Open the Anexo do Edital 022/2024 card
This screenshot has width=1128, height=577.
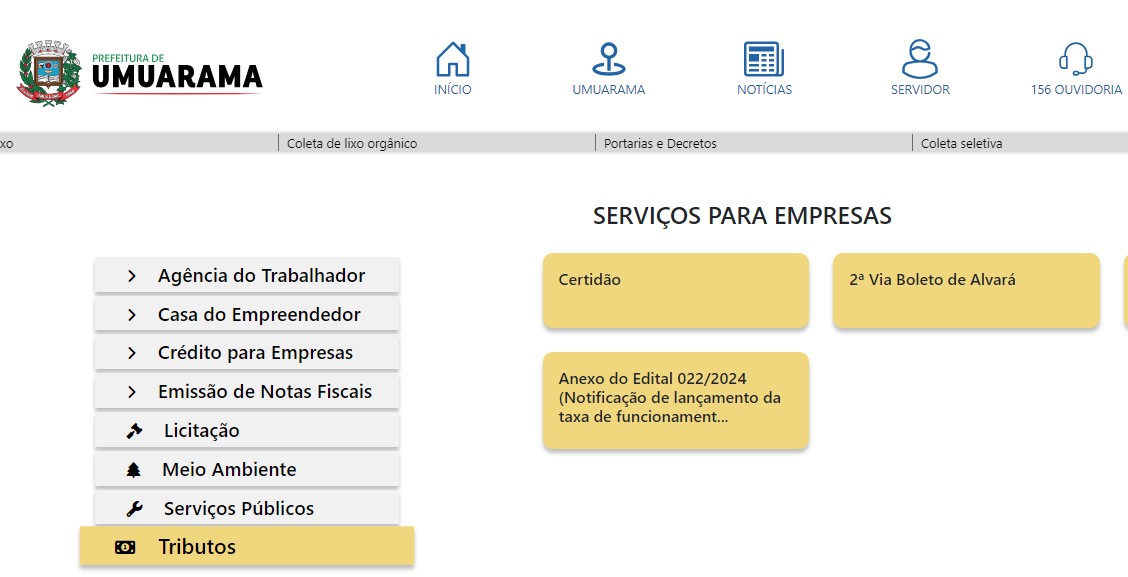[x=675, y=400]
